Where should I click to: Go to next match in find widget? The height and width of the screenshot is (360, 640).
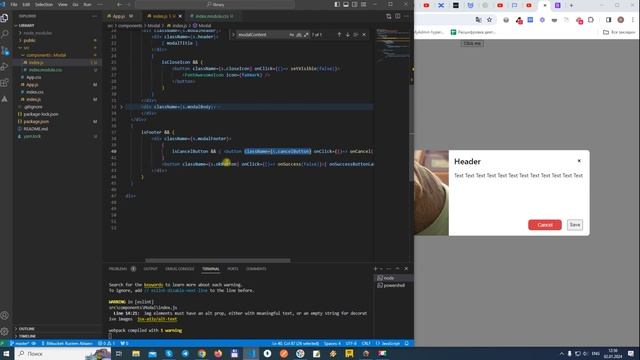point(347,35)
